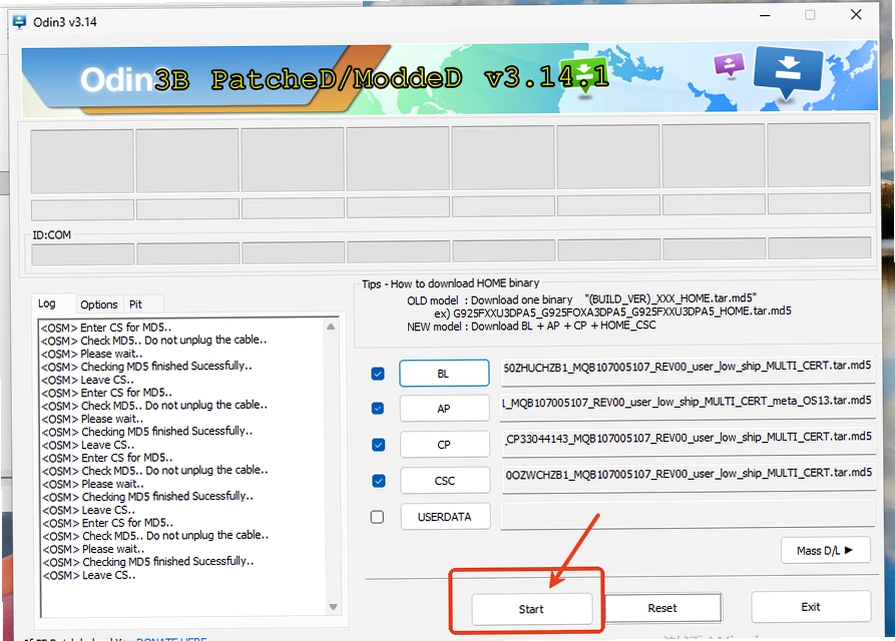Uncheck the AP file checkbox

point(377,409)
